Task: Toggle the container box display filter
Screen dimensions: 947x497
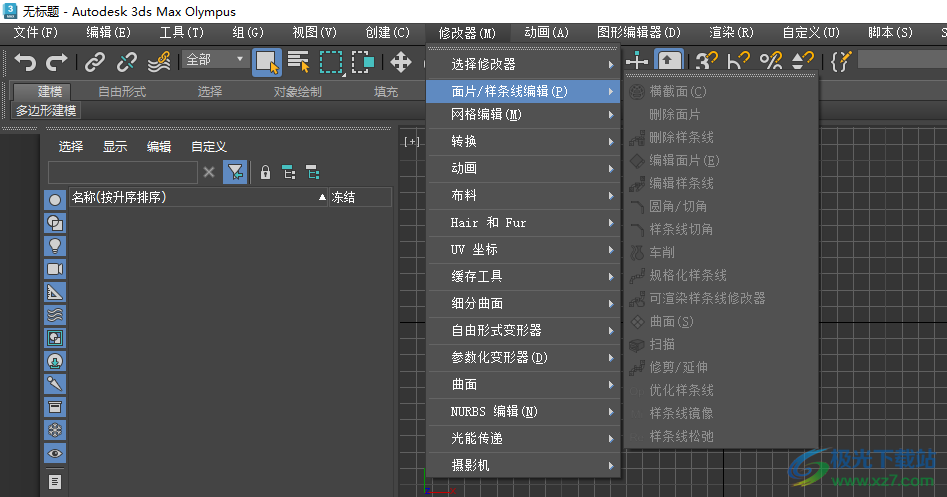Action: 55,407
